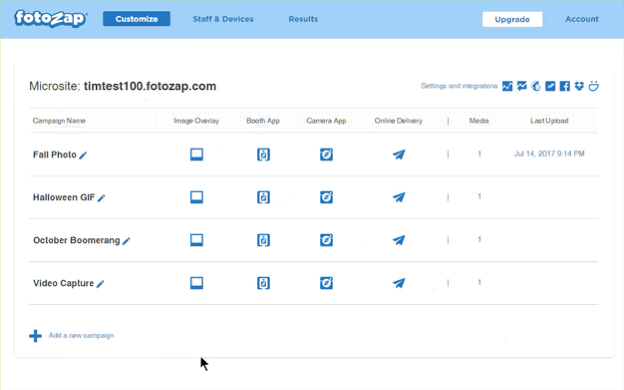The height and width of the screenshot is (390, 624).
Task: Open Booth App for October Boomerang
Action: [x=263, y=240]
